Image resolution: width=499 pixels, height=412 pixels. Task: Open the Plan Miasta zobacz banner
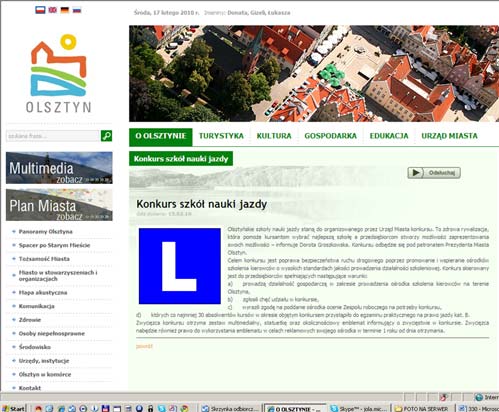(x=59, y=205)
